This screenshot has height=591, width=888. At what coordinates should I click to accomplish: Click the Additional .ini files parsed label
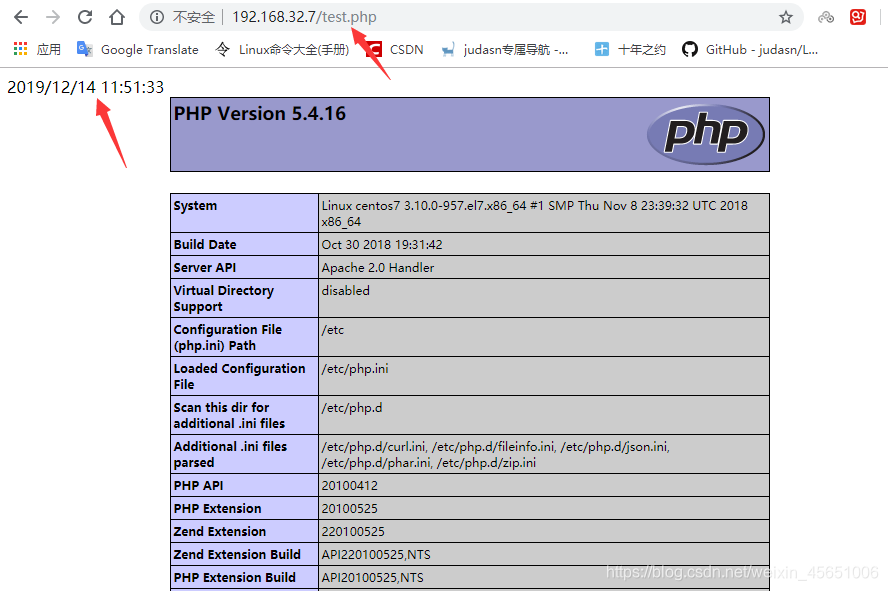[x=230, y=454]
